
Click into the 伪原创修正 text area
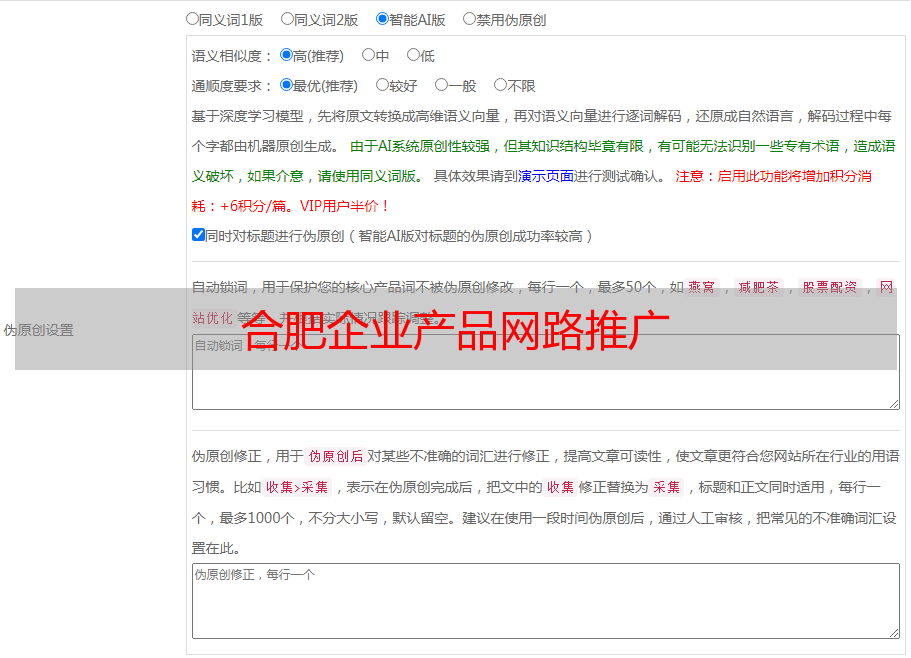[x=546, y=601]
